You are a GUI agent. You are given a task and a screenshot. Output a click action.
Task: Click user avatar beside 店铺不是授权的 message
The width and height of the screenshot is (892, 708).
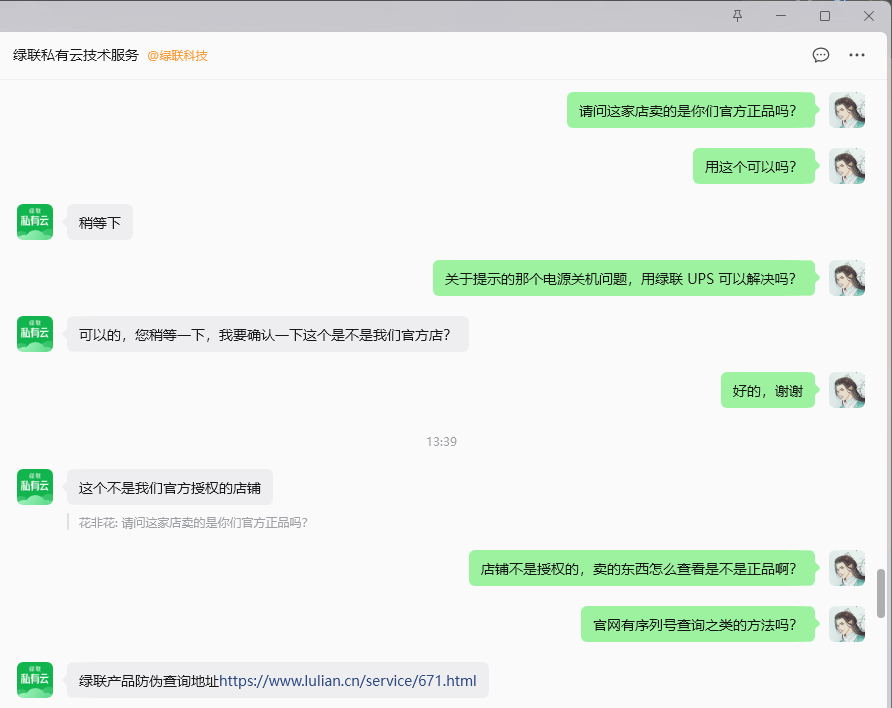(x=846, y=568)
